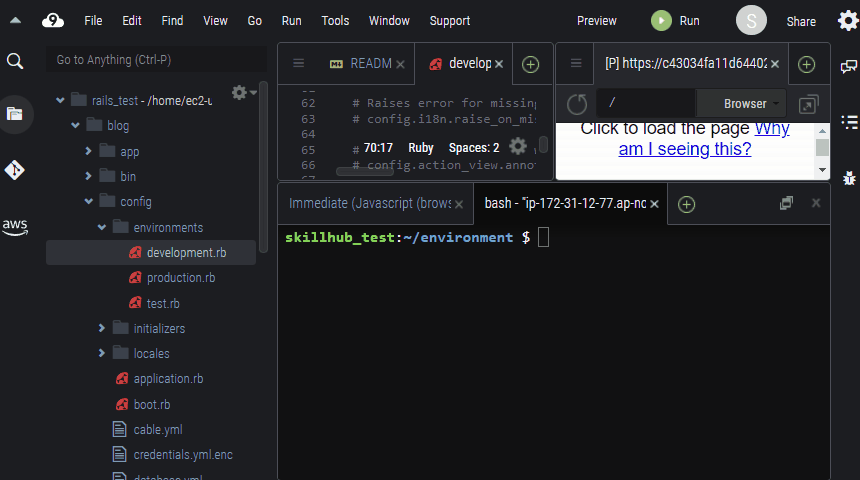Maximize the terminal console pane

pos(786,203)
